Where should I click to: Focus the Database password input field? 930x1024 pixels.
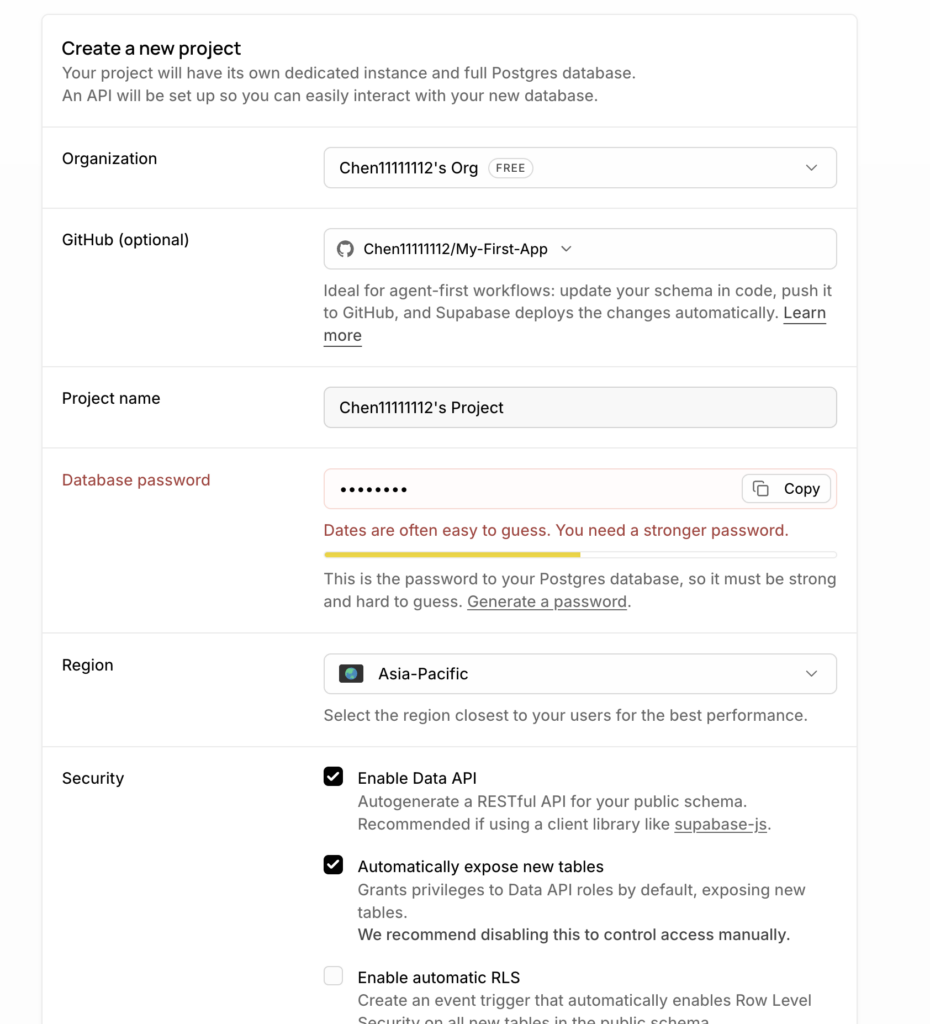point(533,488)
